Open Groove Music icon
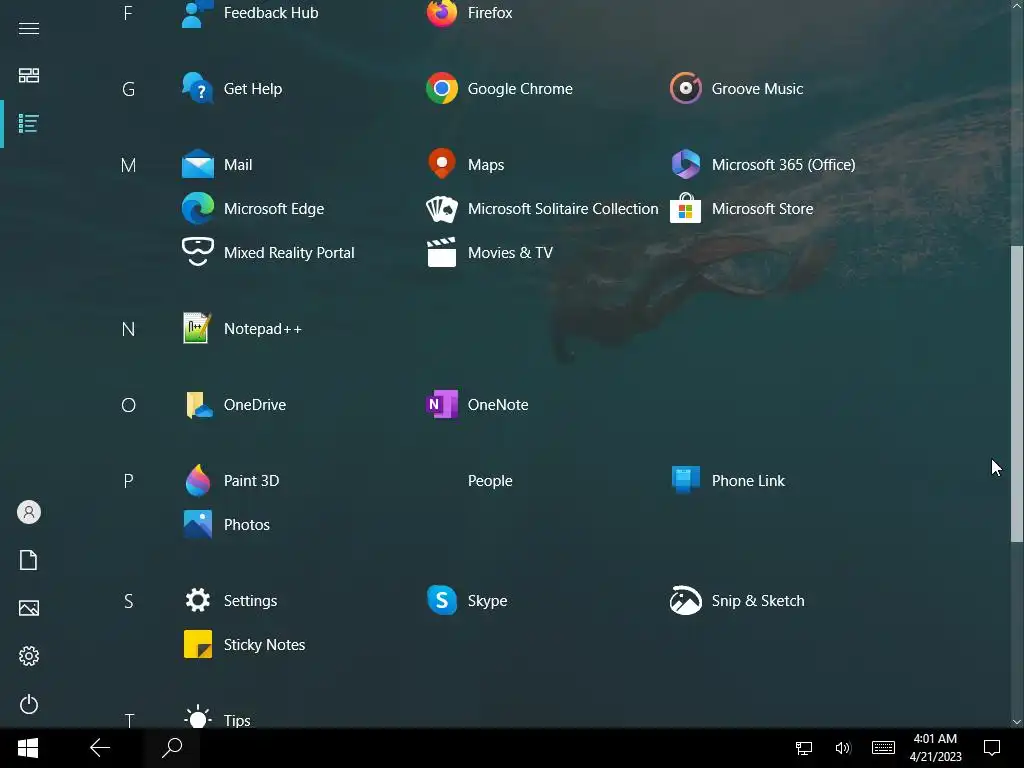The width and height of the screenshot is (1024, 768). click(x=686, y=88)
